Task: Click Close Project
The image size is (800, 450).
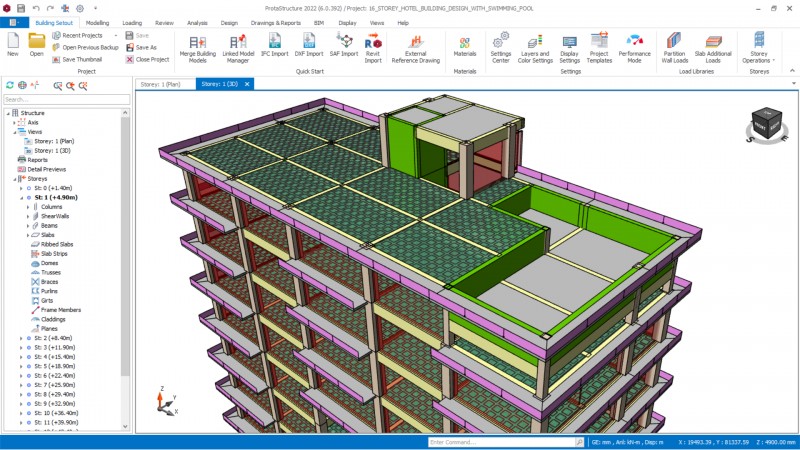Action: click(x=147, y=59)
